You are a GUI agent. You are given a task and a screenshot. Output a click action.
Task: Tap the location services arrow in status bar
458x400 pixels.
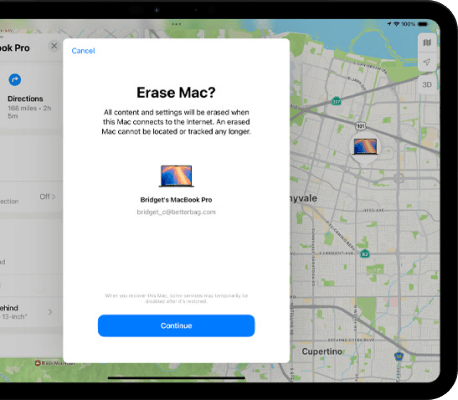click(x=389, y=24)
